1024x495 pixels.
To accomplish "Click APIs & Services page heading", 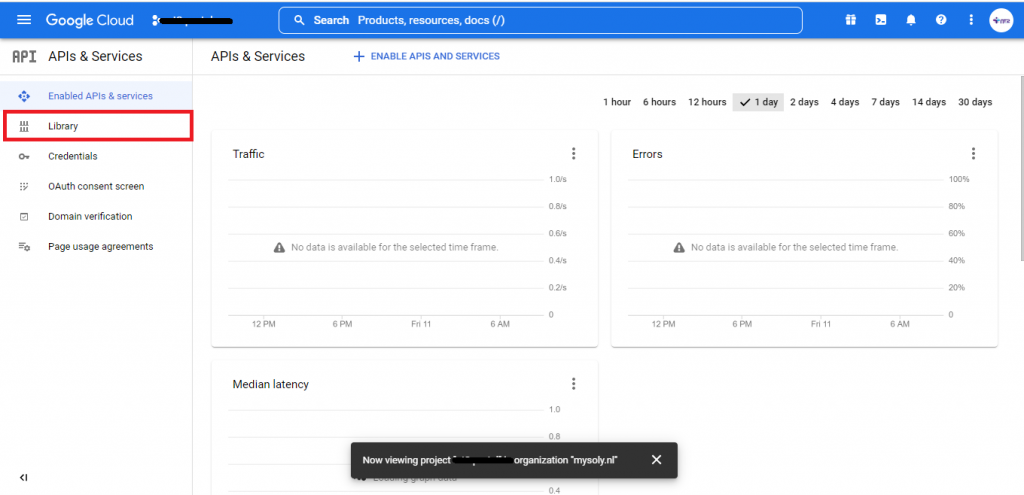I will pyautogui.click(x=258, y=56).
